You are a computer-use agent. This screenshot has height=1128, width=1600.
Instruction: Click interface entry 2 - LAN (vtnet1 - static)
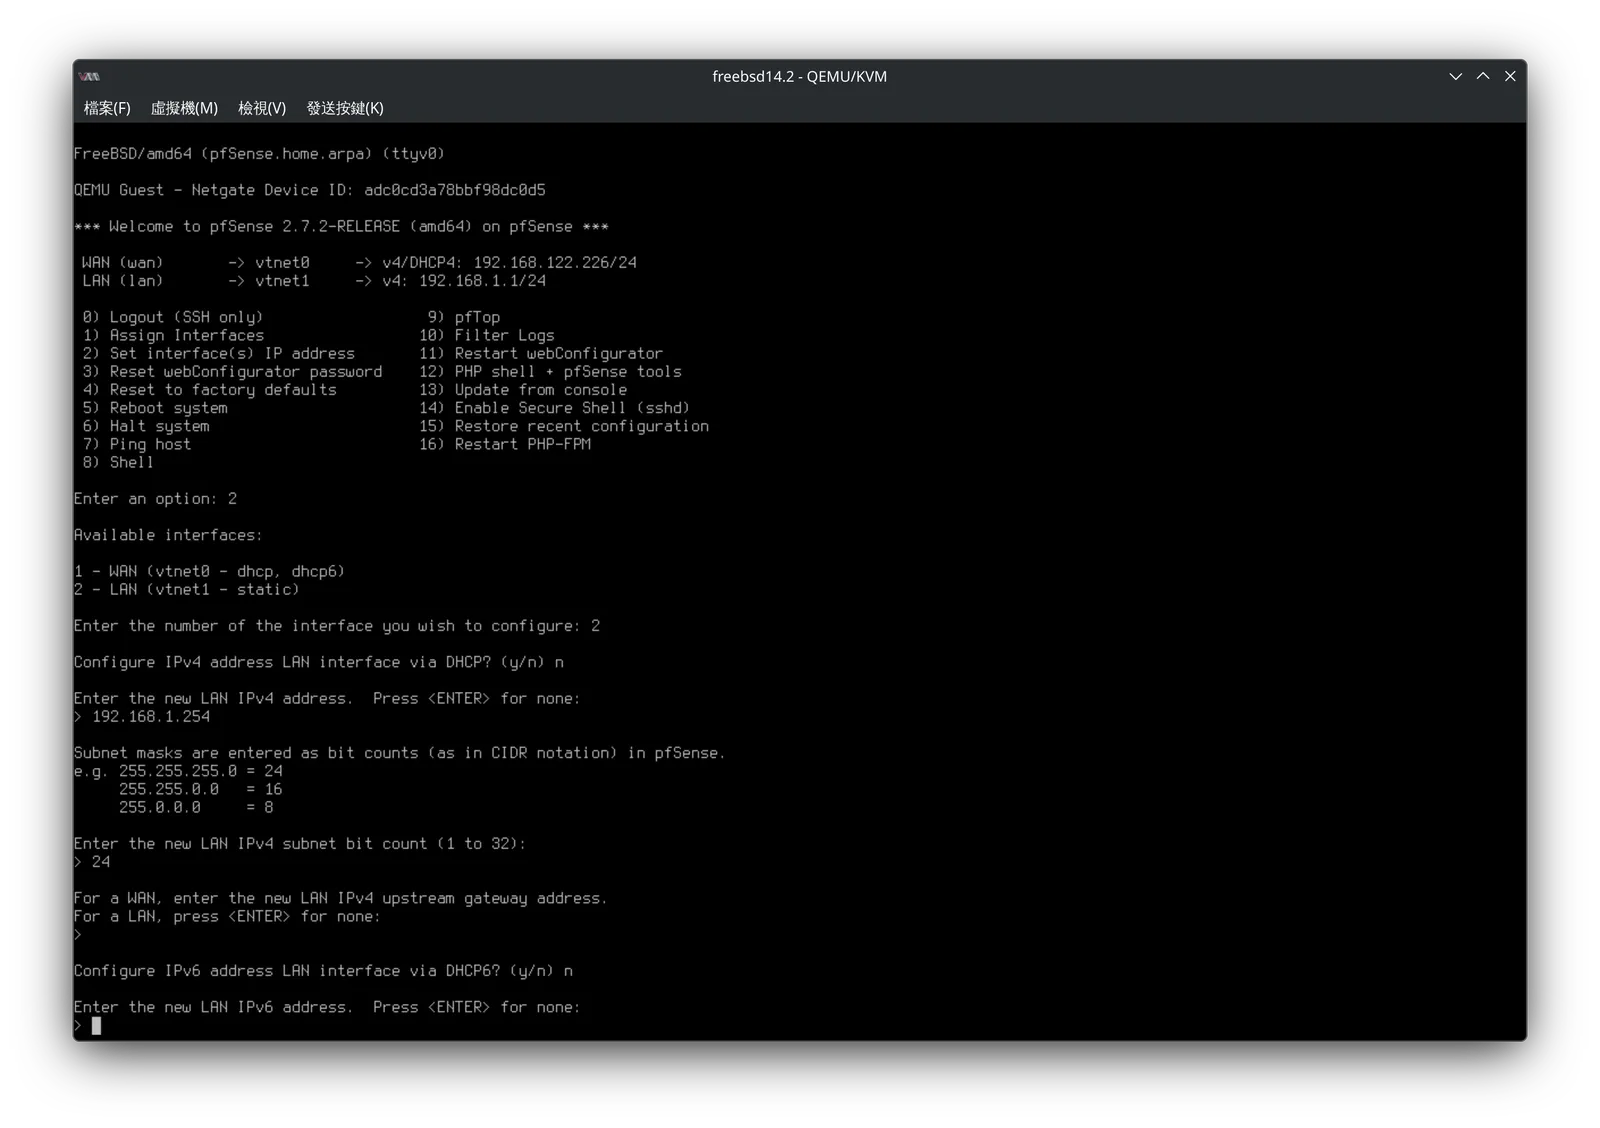[x=187, y=590]
